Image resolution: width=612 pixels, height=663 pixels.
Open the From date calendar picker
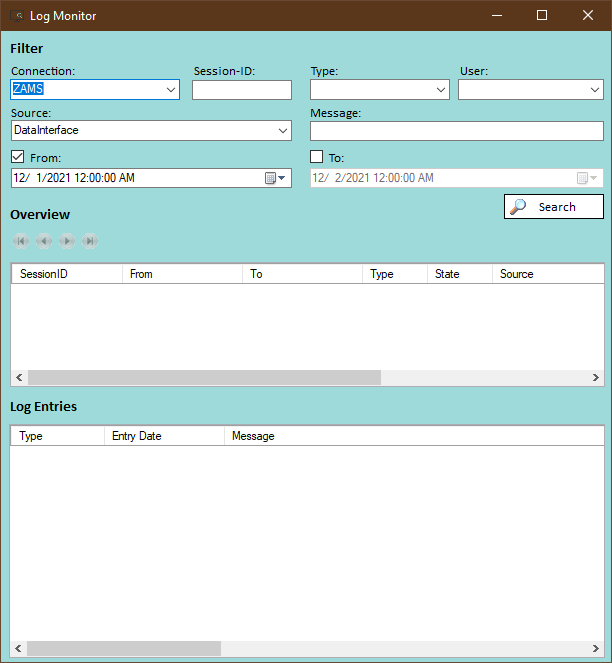tap(275, 178)
